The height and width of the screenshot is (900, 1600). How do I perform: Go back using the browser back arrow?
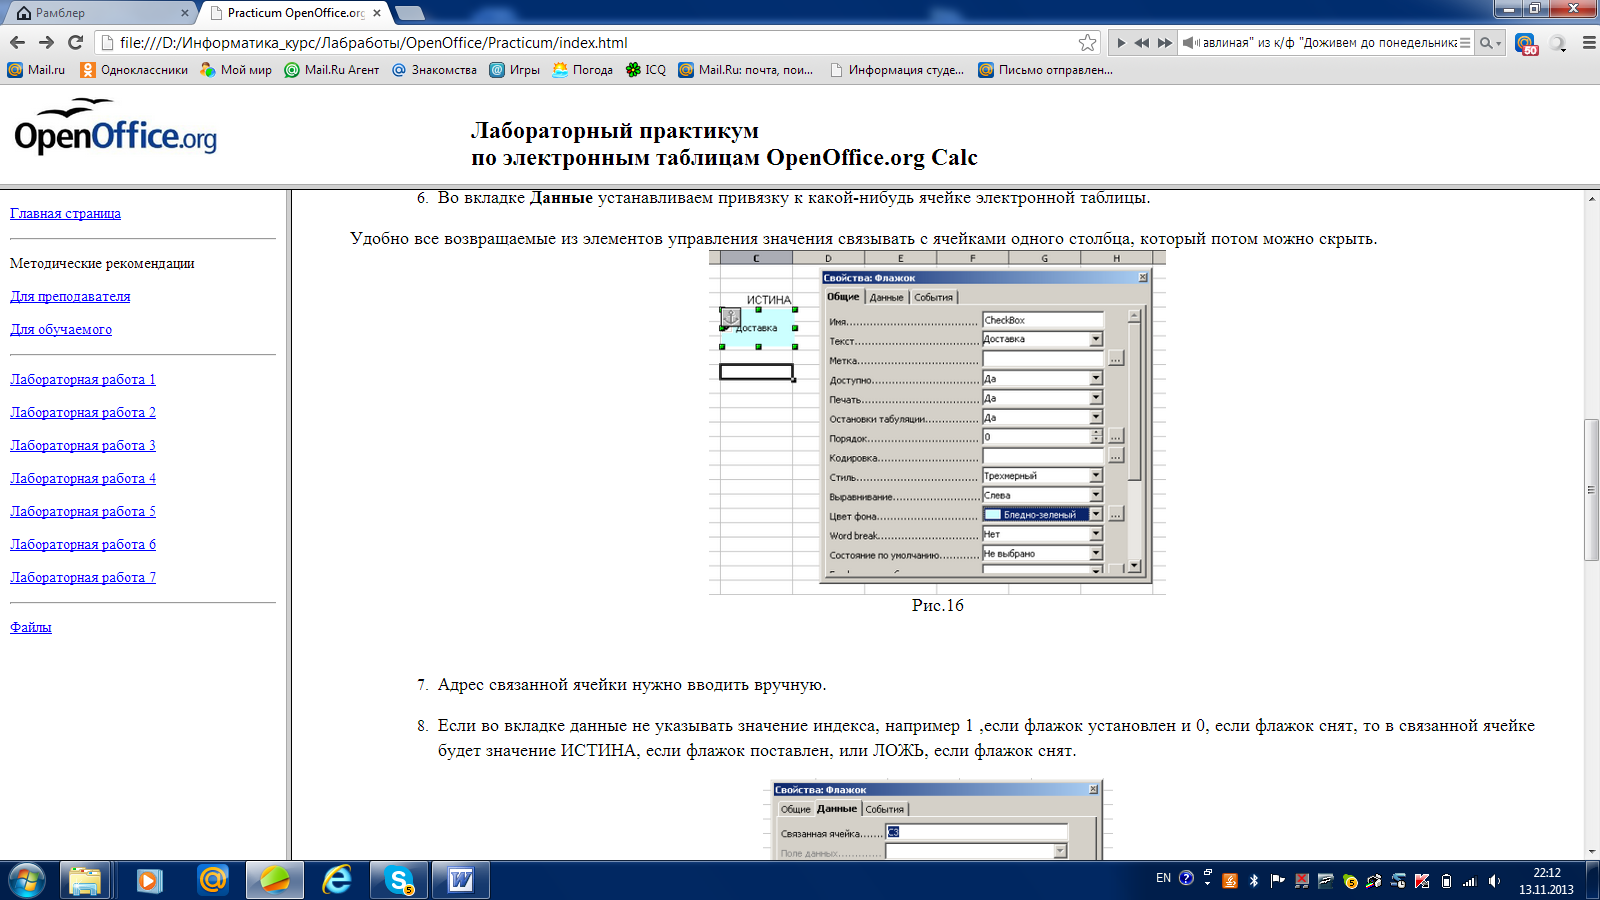pos(17,42)
